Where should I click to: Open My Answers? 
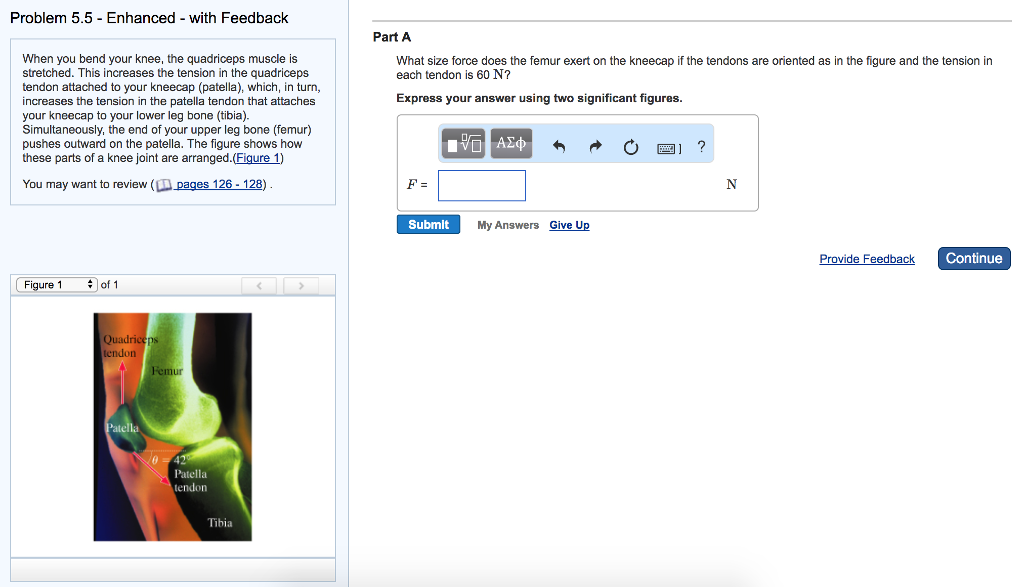coord(508,226)
